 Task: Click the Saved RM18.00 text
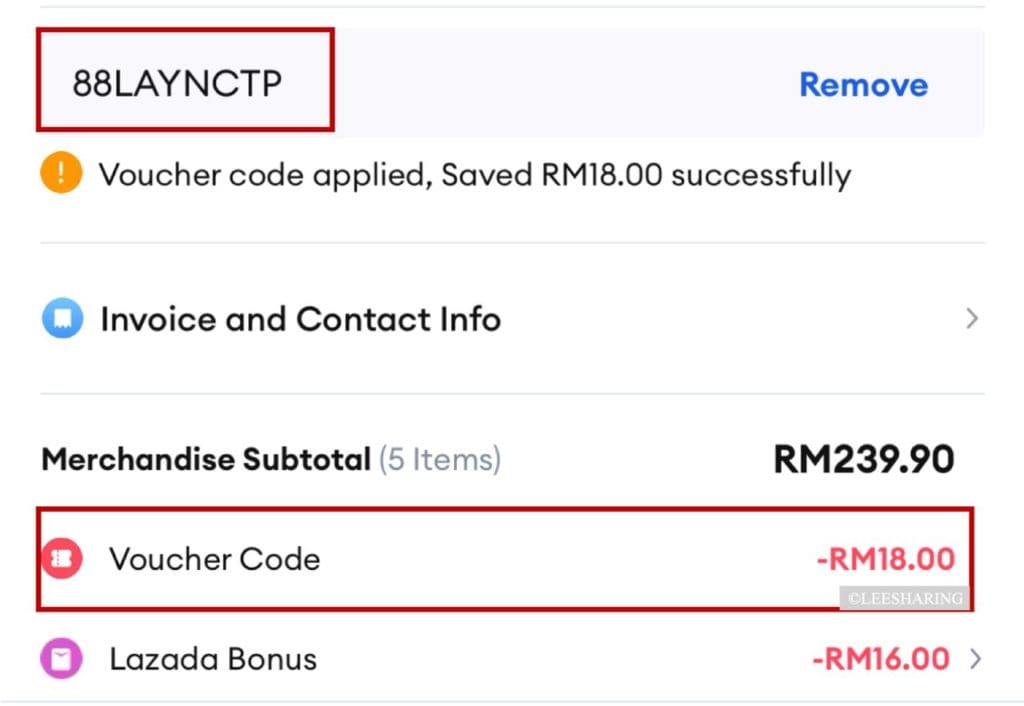[552, 174]
